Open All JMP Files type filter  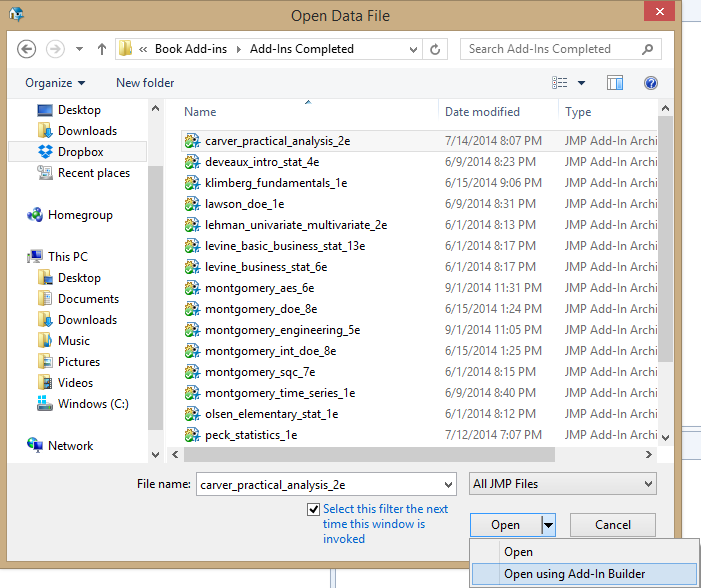pyautogui.click(x=562, y=484)
